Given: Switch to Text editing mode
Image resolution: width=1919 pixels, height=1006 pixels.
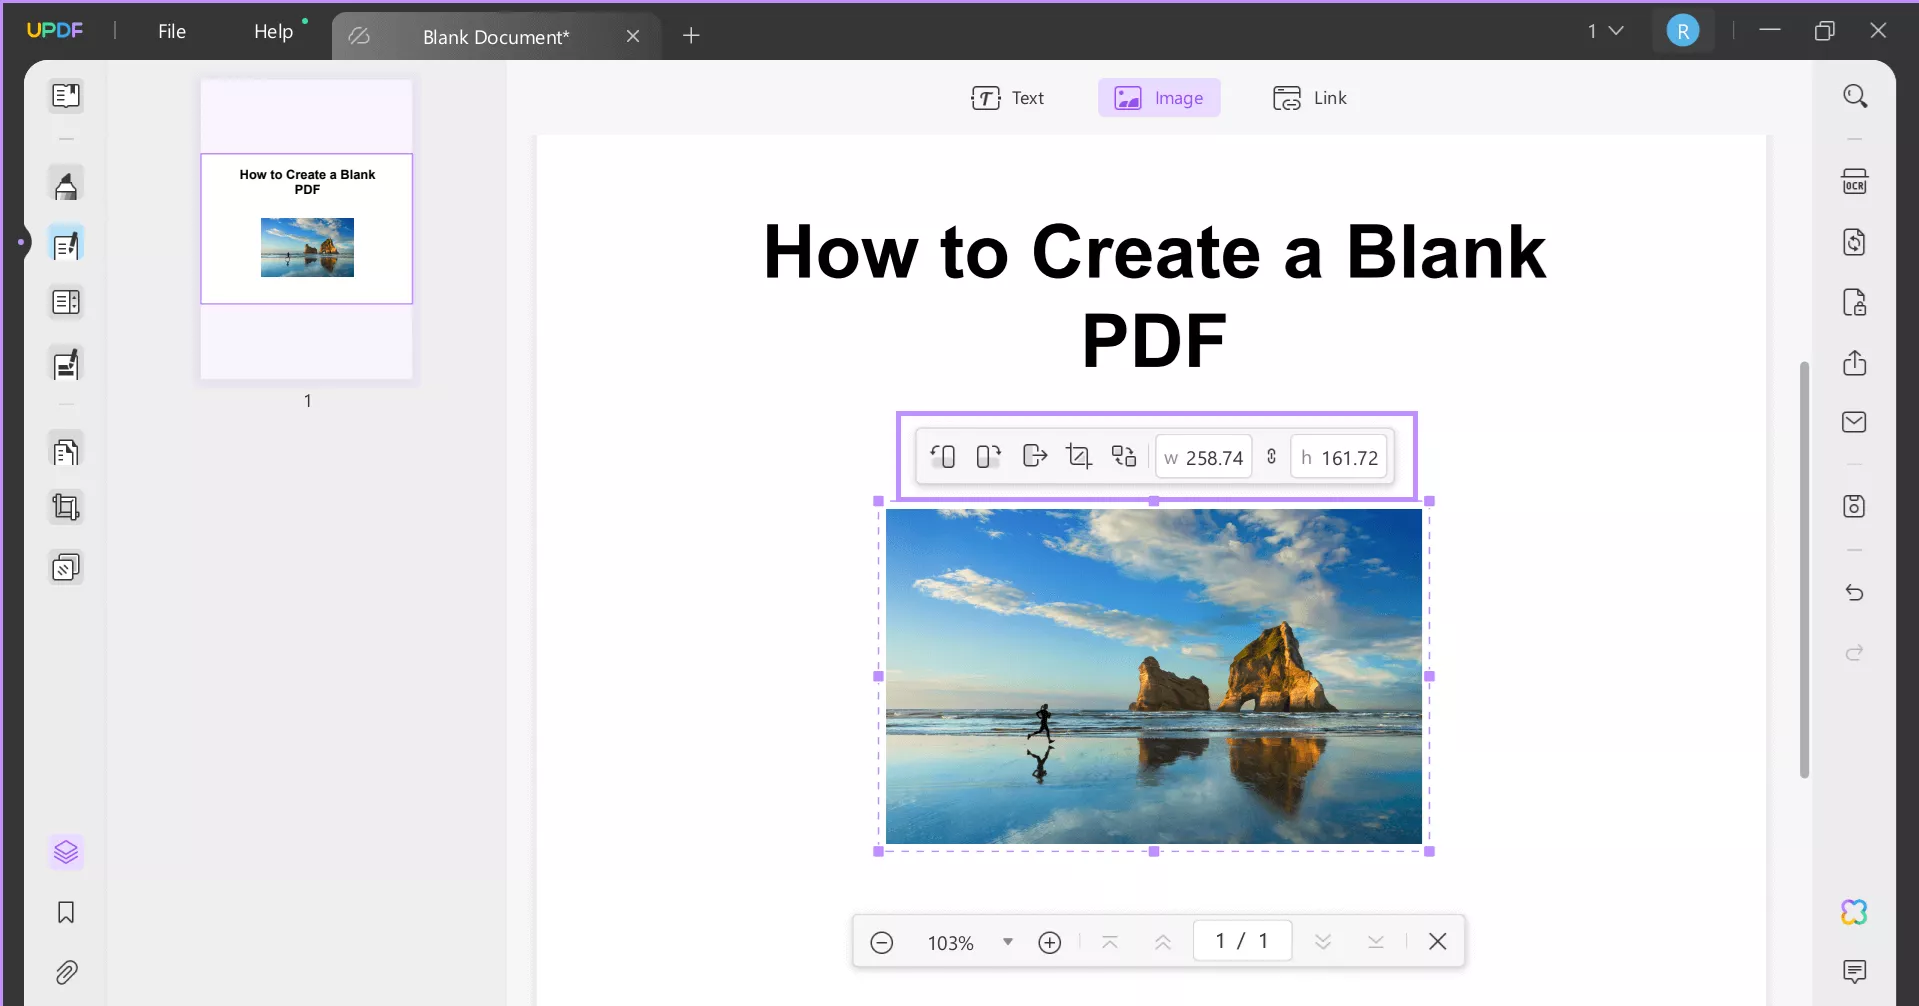Looking at the screenshot, I should coord(1007,98).
